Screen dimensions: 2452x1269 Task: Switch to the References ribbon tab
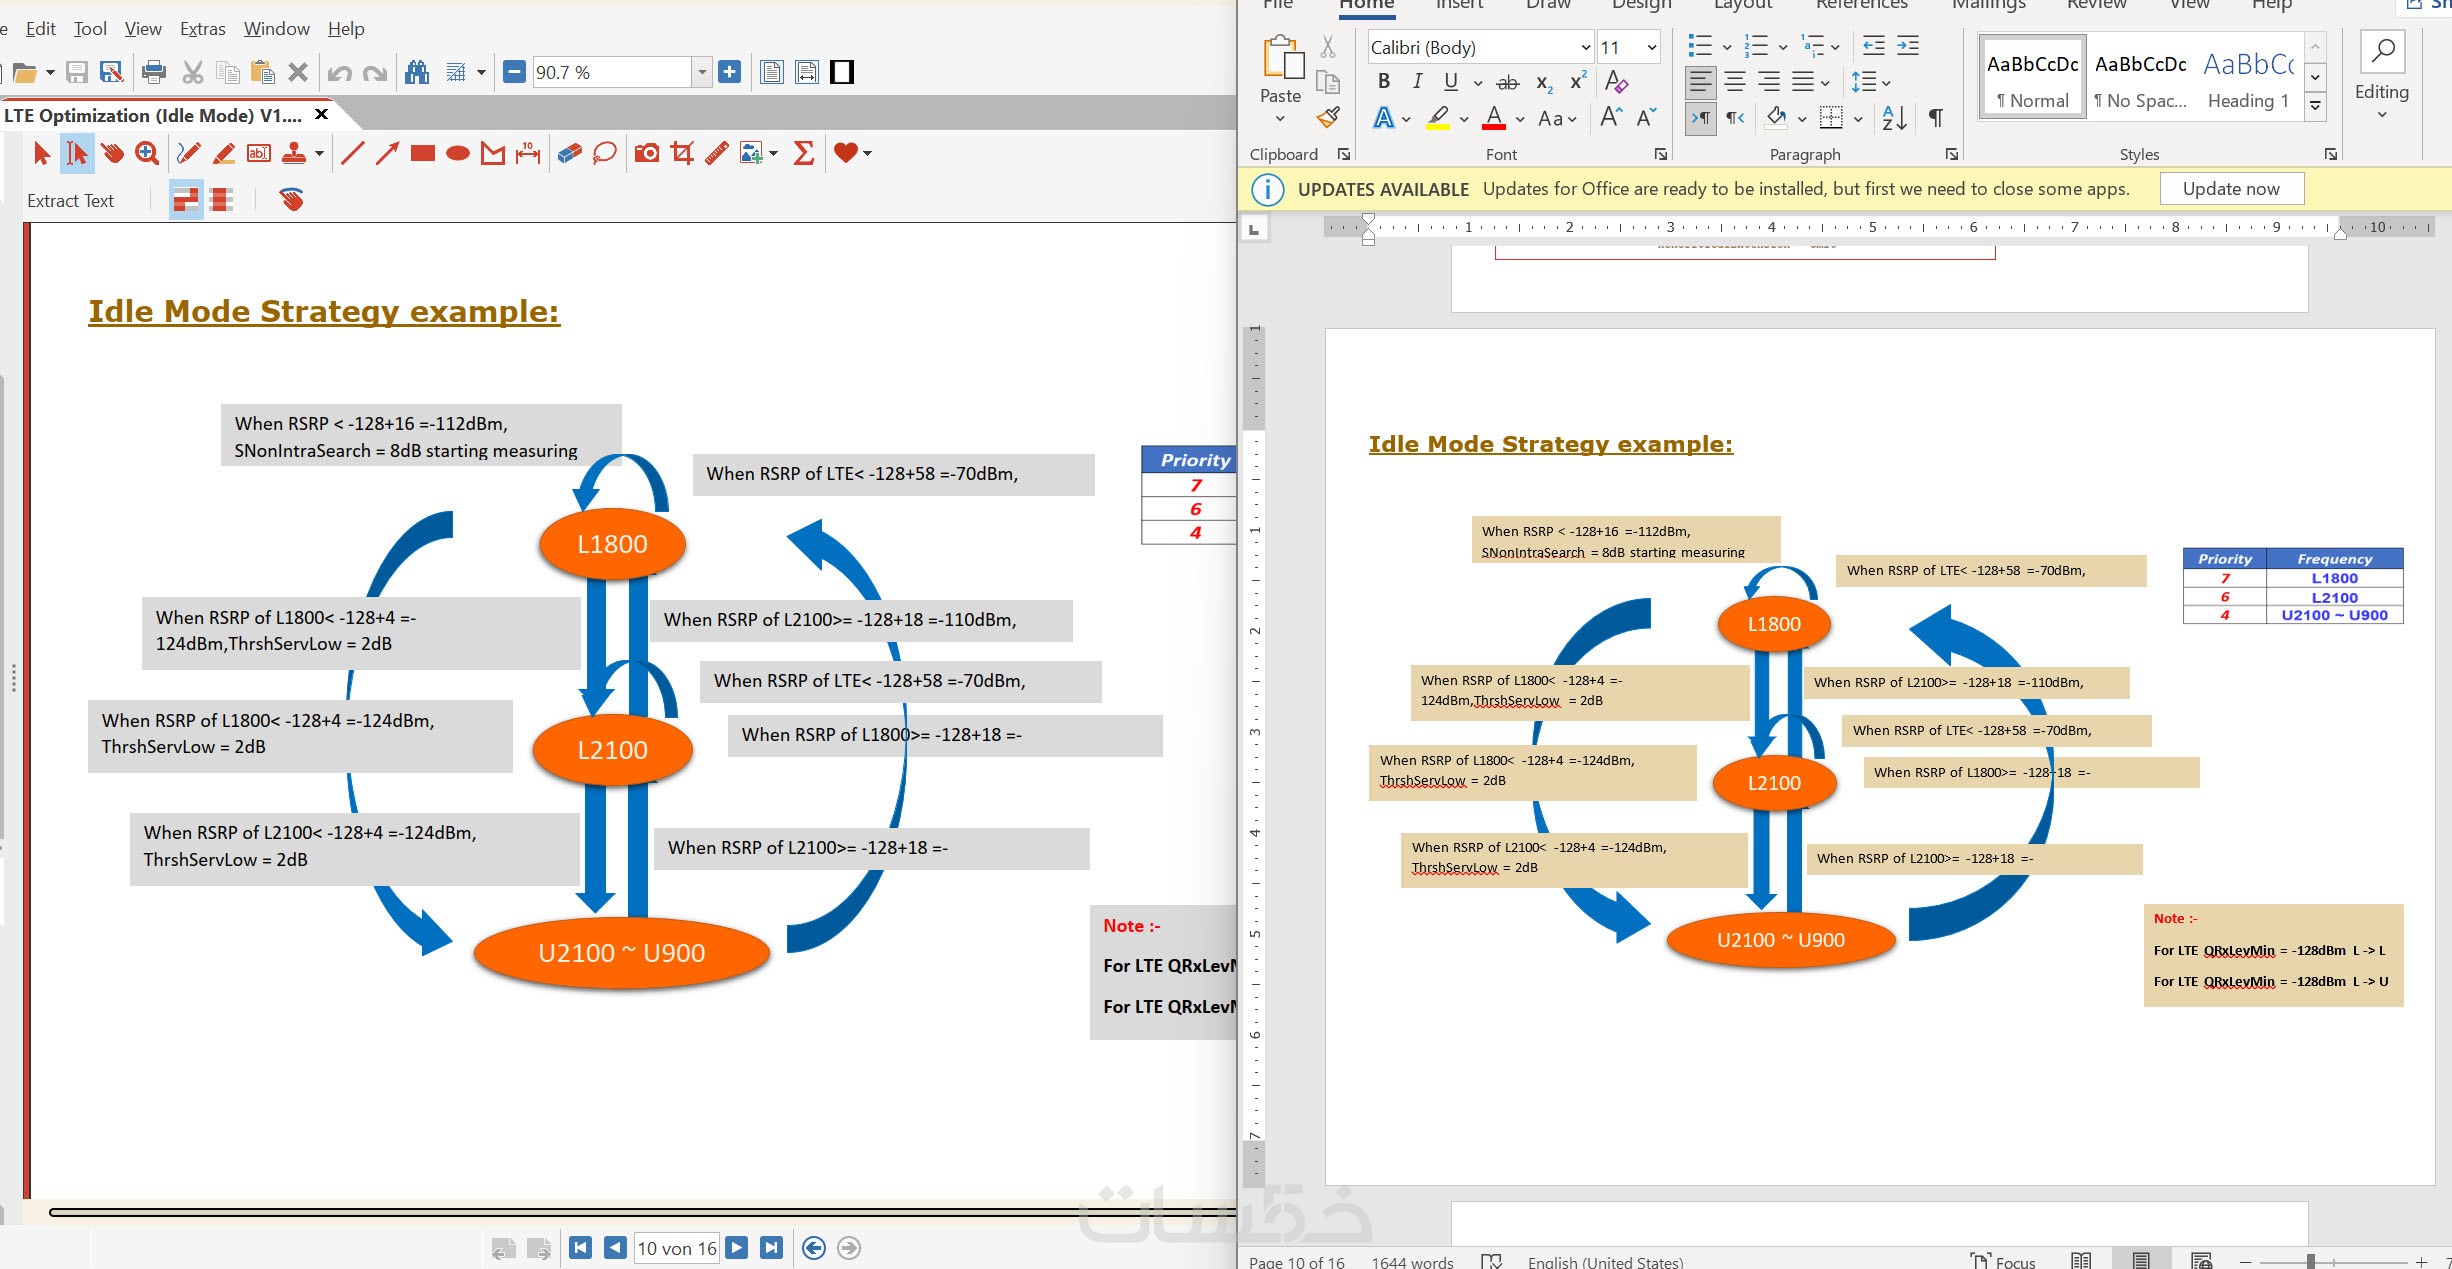tap(1861, 5)
